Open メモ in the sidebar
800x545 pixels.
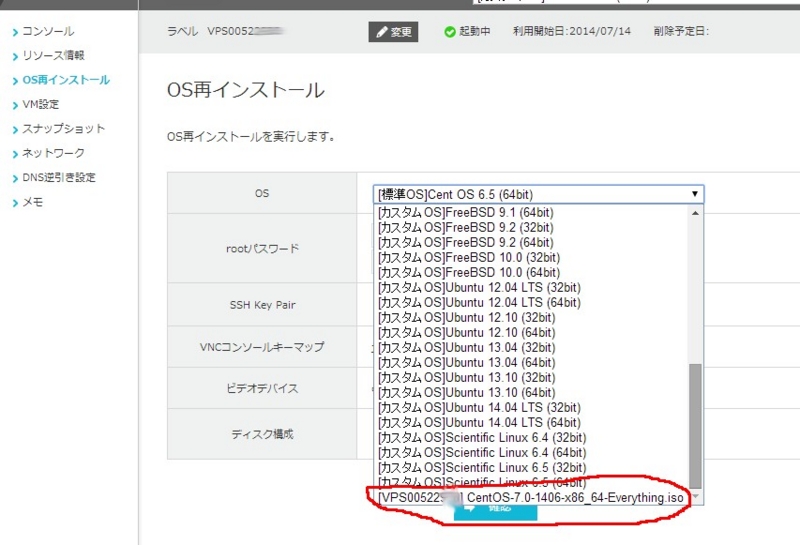(32, 202)
